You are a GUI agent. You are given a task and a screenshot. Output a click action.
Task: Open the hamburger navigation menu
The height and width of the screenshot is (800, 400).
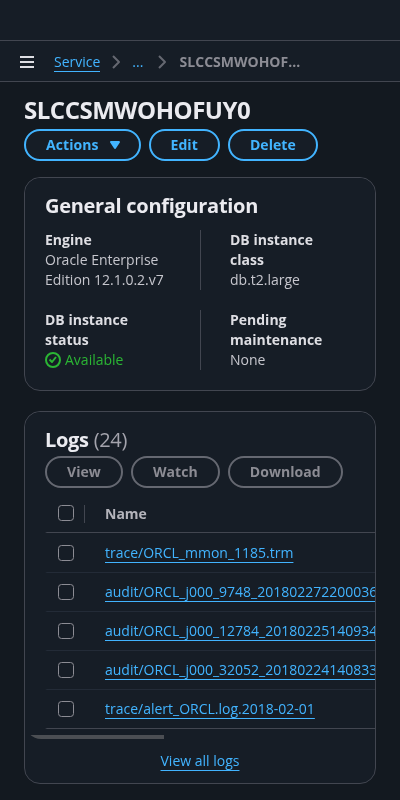tap(27, 62)
